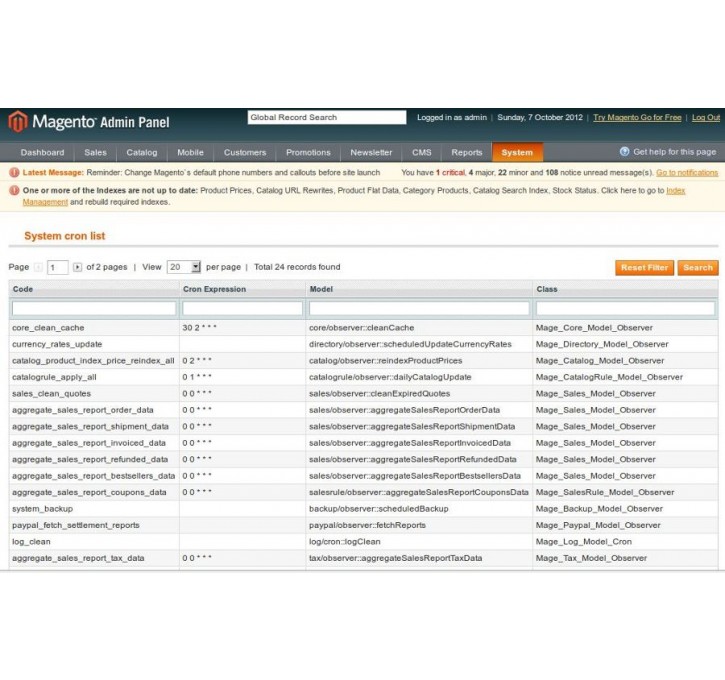Click the Code filter input

click(x=94, y=308)
